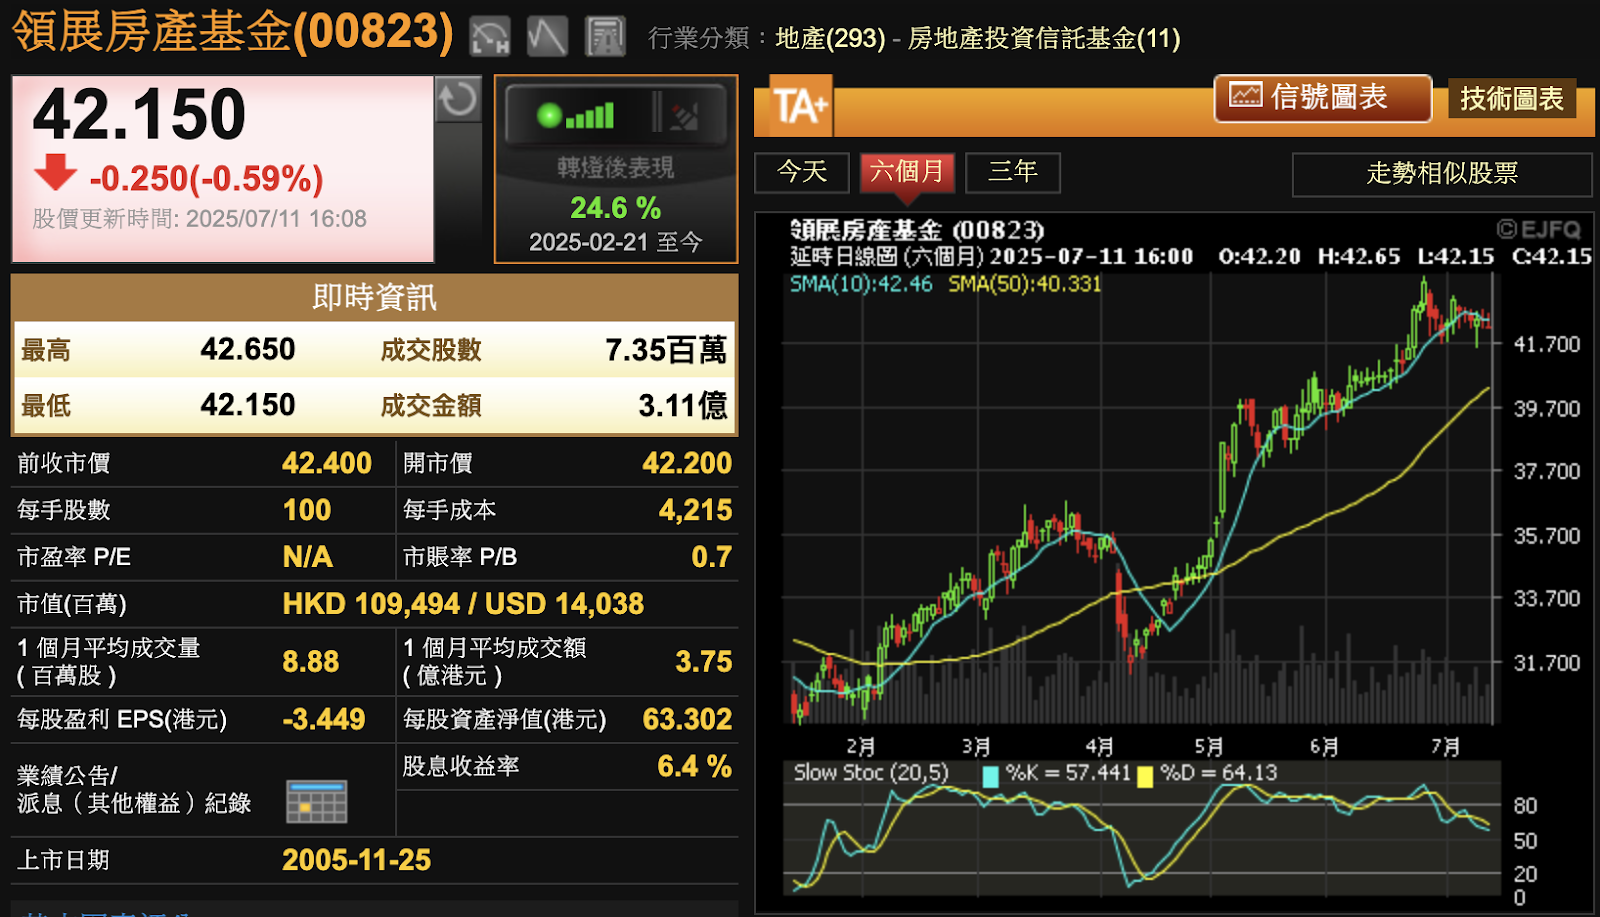The height and width of the screenshot is (917, 1600).
Task: Click the cyan %K legend swatch
Action: click(x=990, y=776)
